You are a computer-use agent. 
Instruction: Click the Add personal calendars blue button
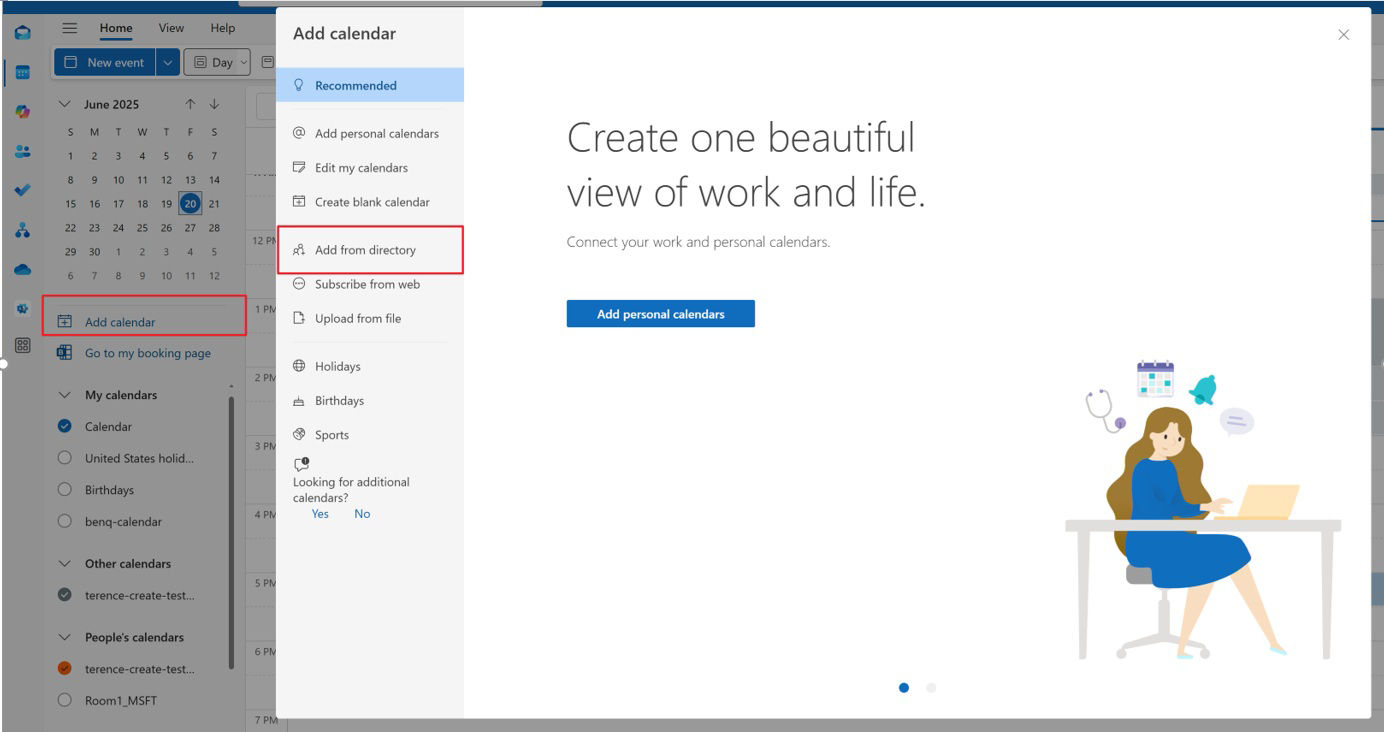click(660, 314)
